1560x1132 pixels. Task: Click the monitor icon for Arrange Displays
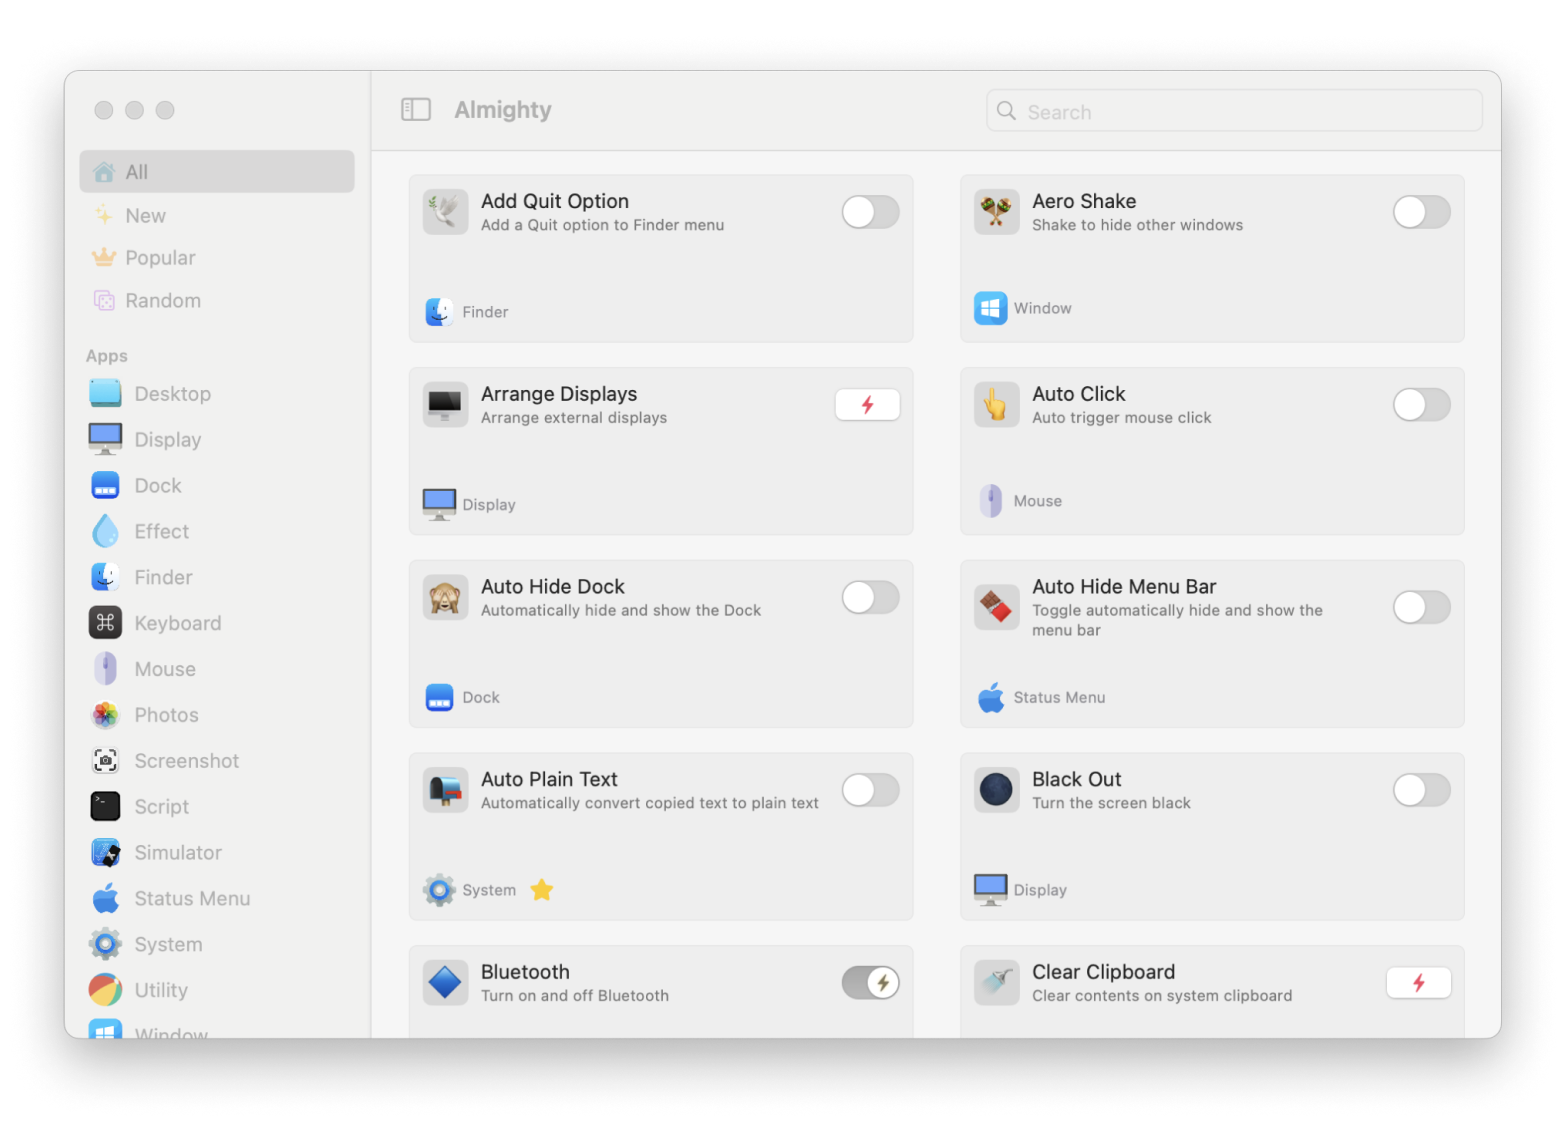(445, 405)
